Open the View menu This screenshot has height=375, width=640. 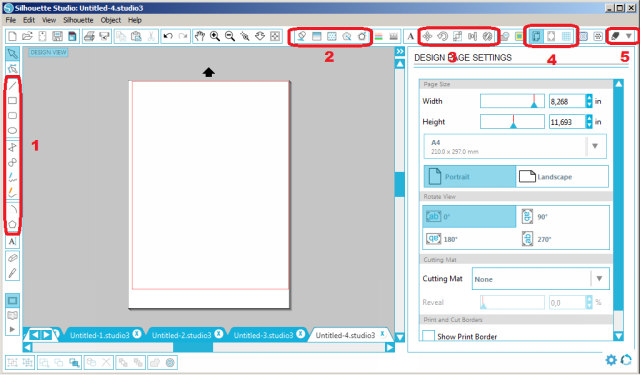[49, 20]
